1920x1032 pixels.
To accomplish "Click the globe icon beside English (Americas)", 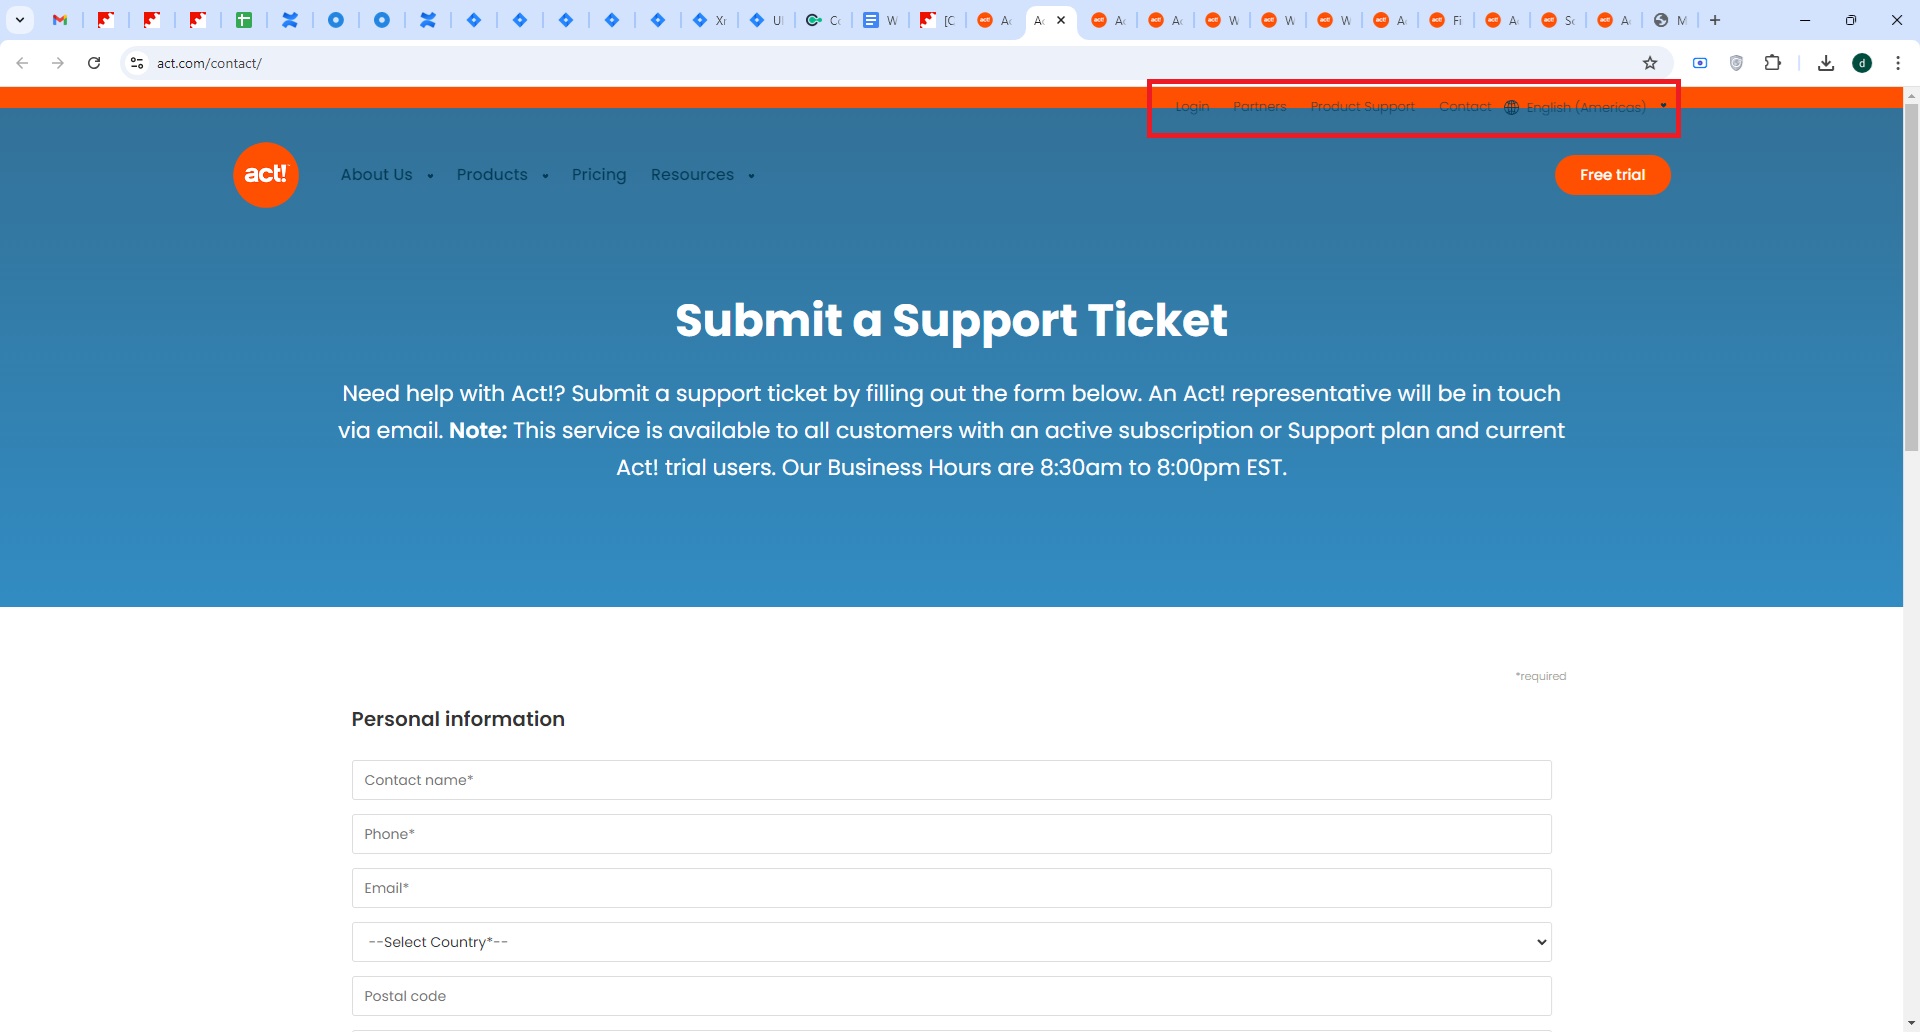I will [x=1512, y=107].
